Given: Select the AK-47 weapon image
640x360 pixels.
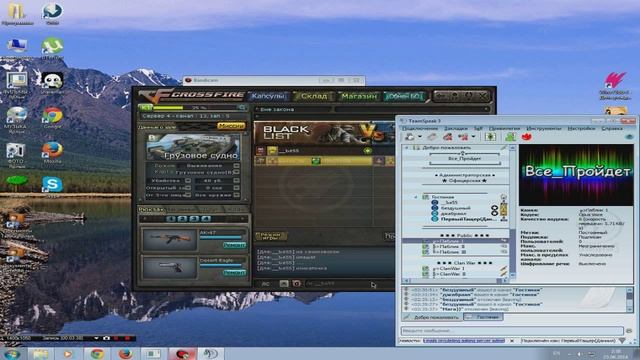Looking at the screenshot, I should pos(169,239).
